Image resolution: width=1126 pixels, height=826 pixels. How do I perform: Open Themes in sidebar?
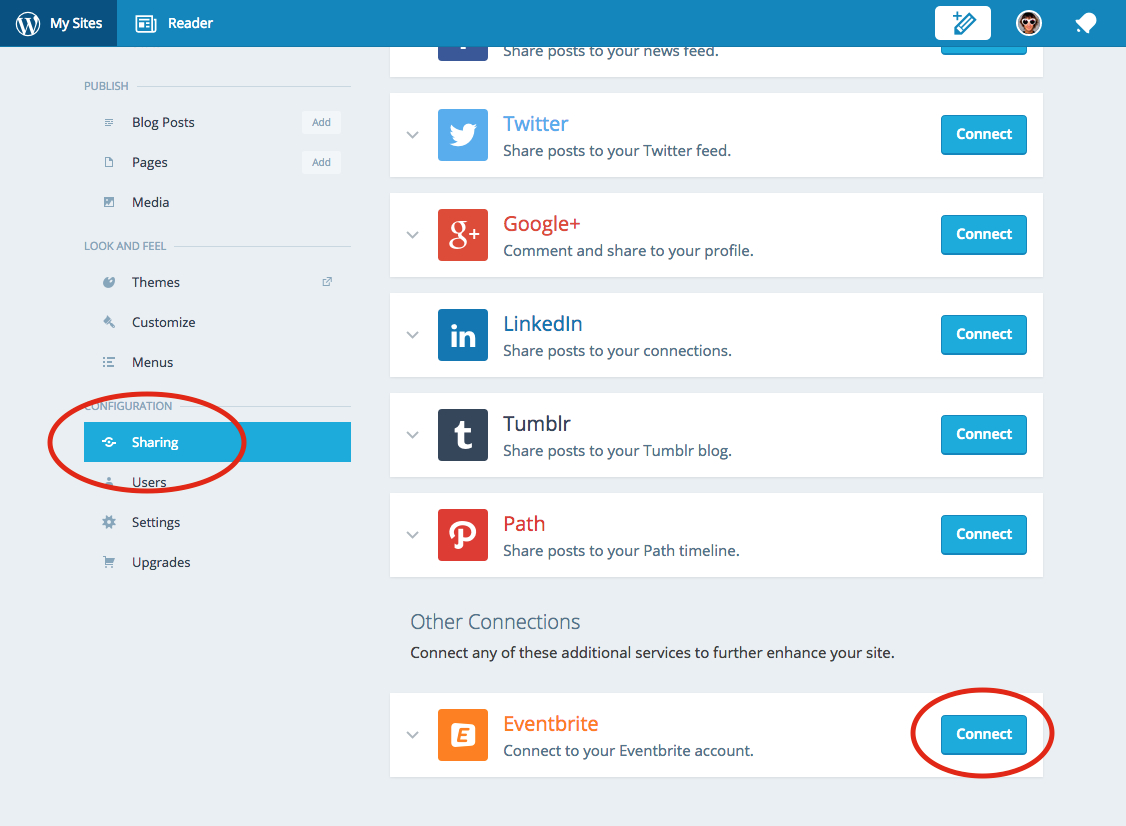156,282
